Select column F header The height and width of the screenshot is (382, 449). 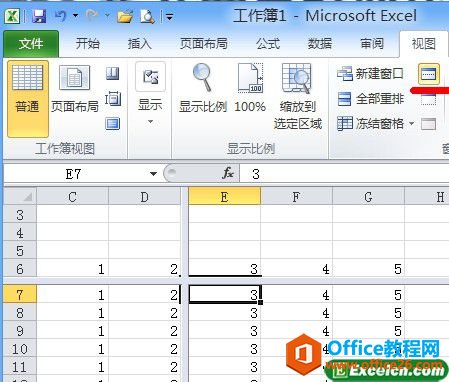296,197
